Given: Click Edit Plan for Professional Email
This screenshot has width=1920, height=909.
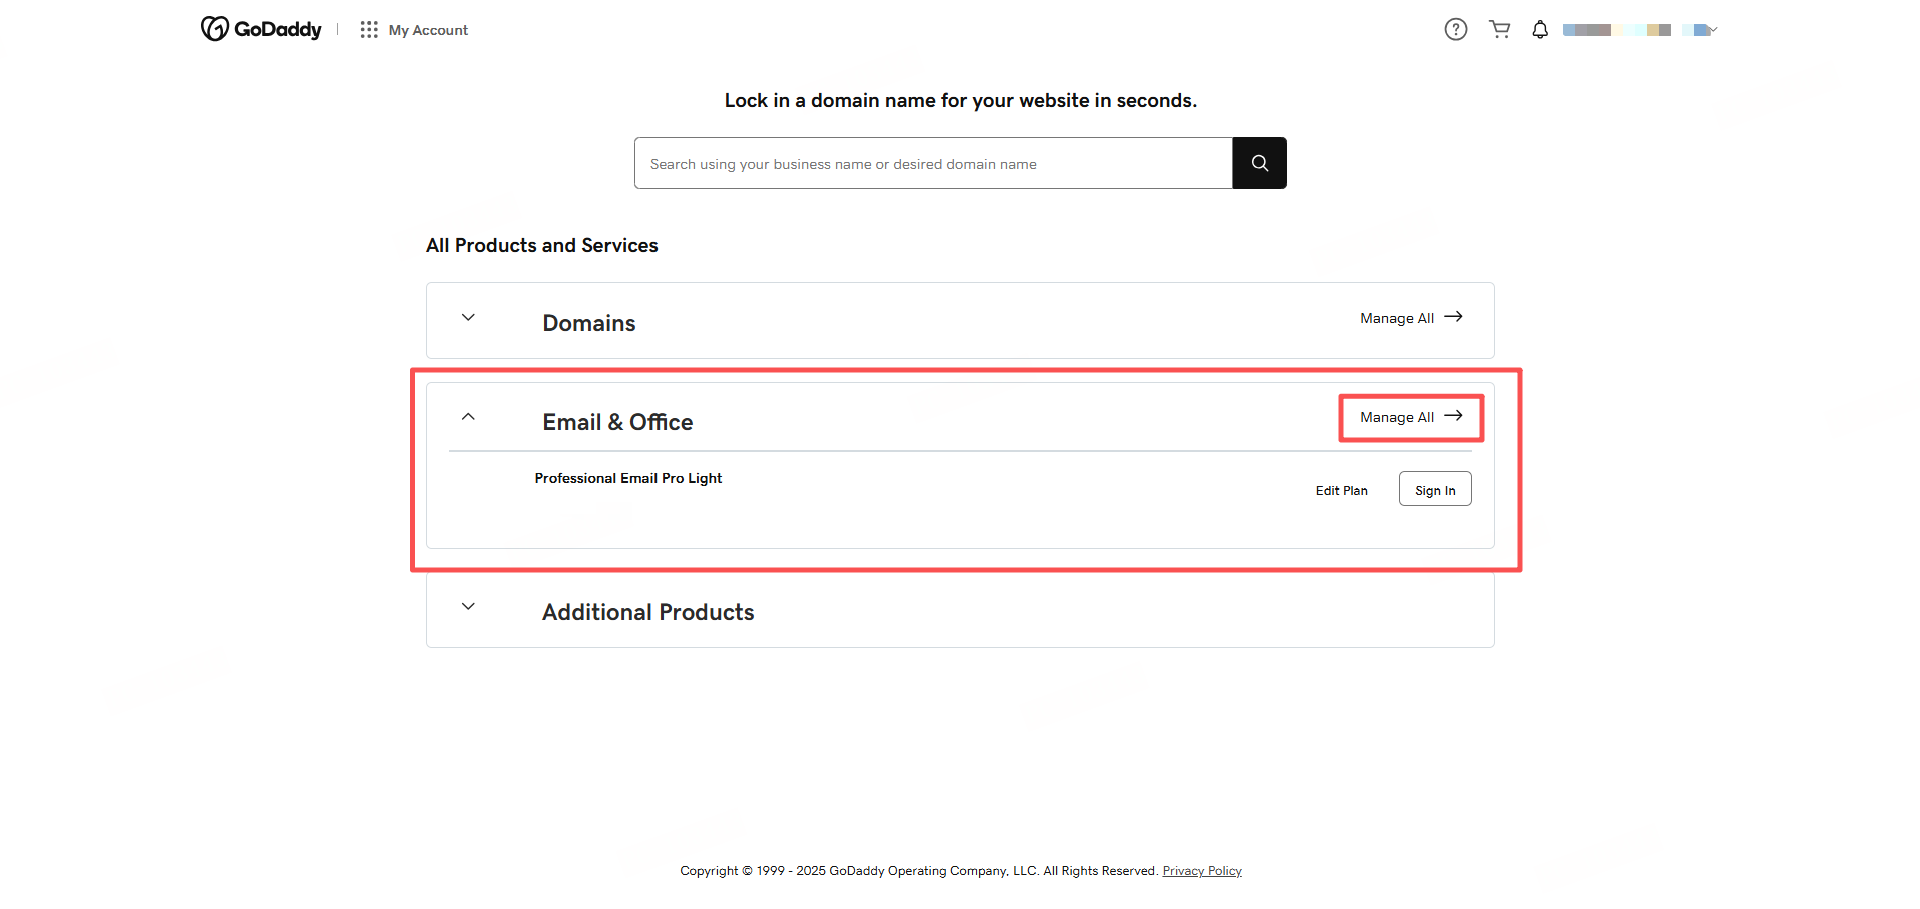Looking at the screenshot, I should (1341, 490).
